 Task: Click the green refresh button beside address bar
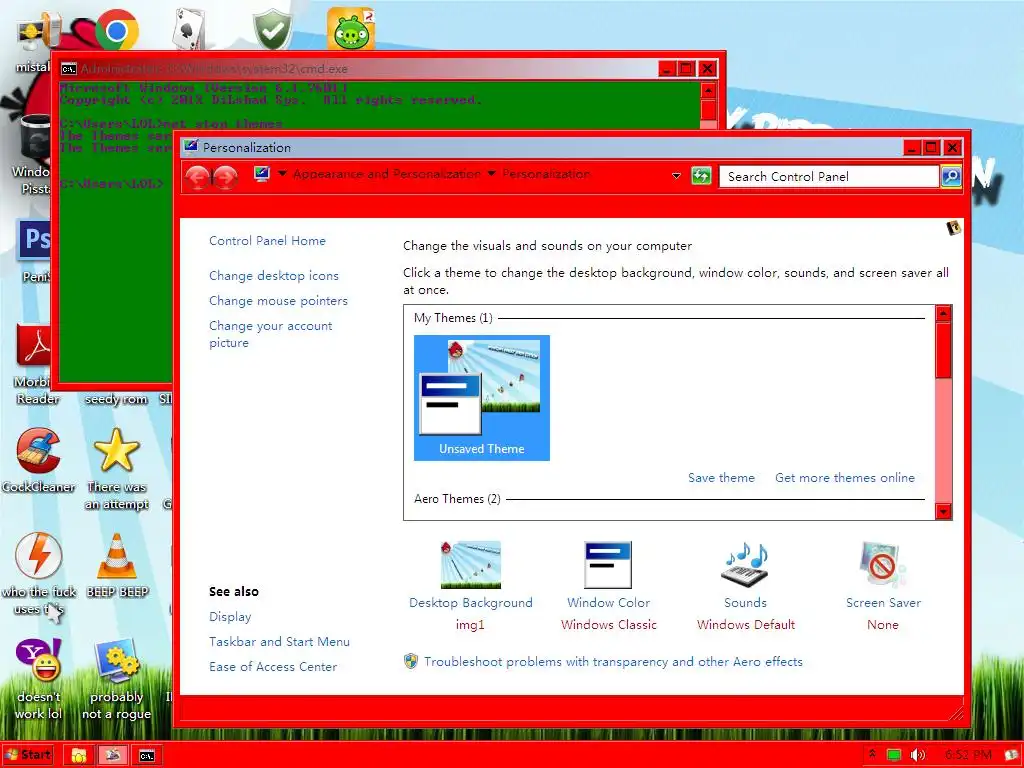click(701, 176)
